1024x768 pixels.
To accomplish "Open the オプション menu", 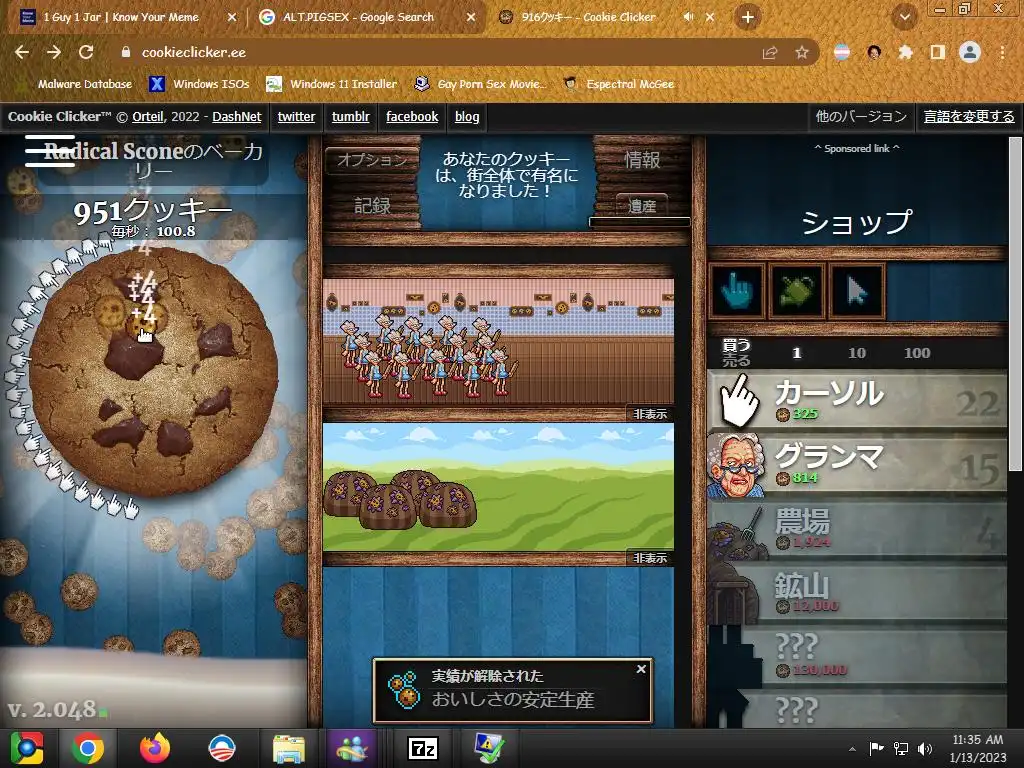I will (372, 159).
